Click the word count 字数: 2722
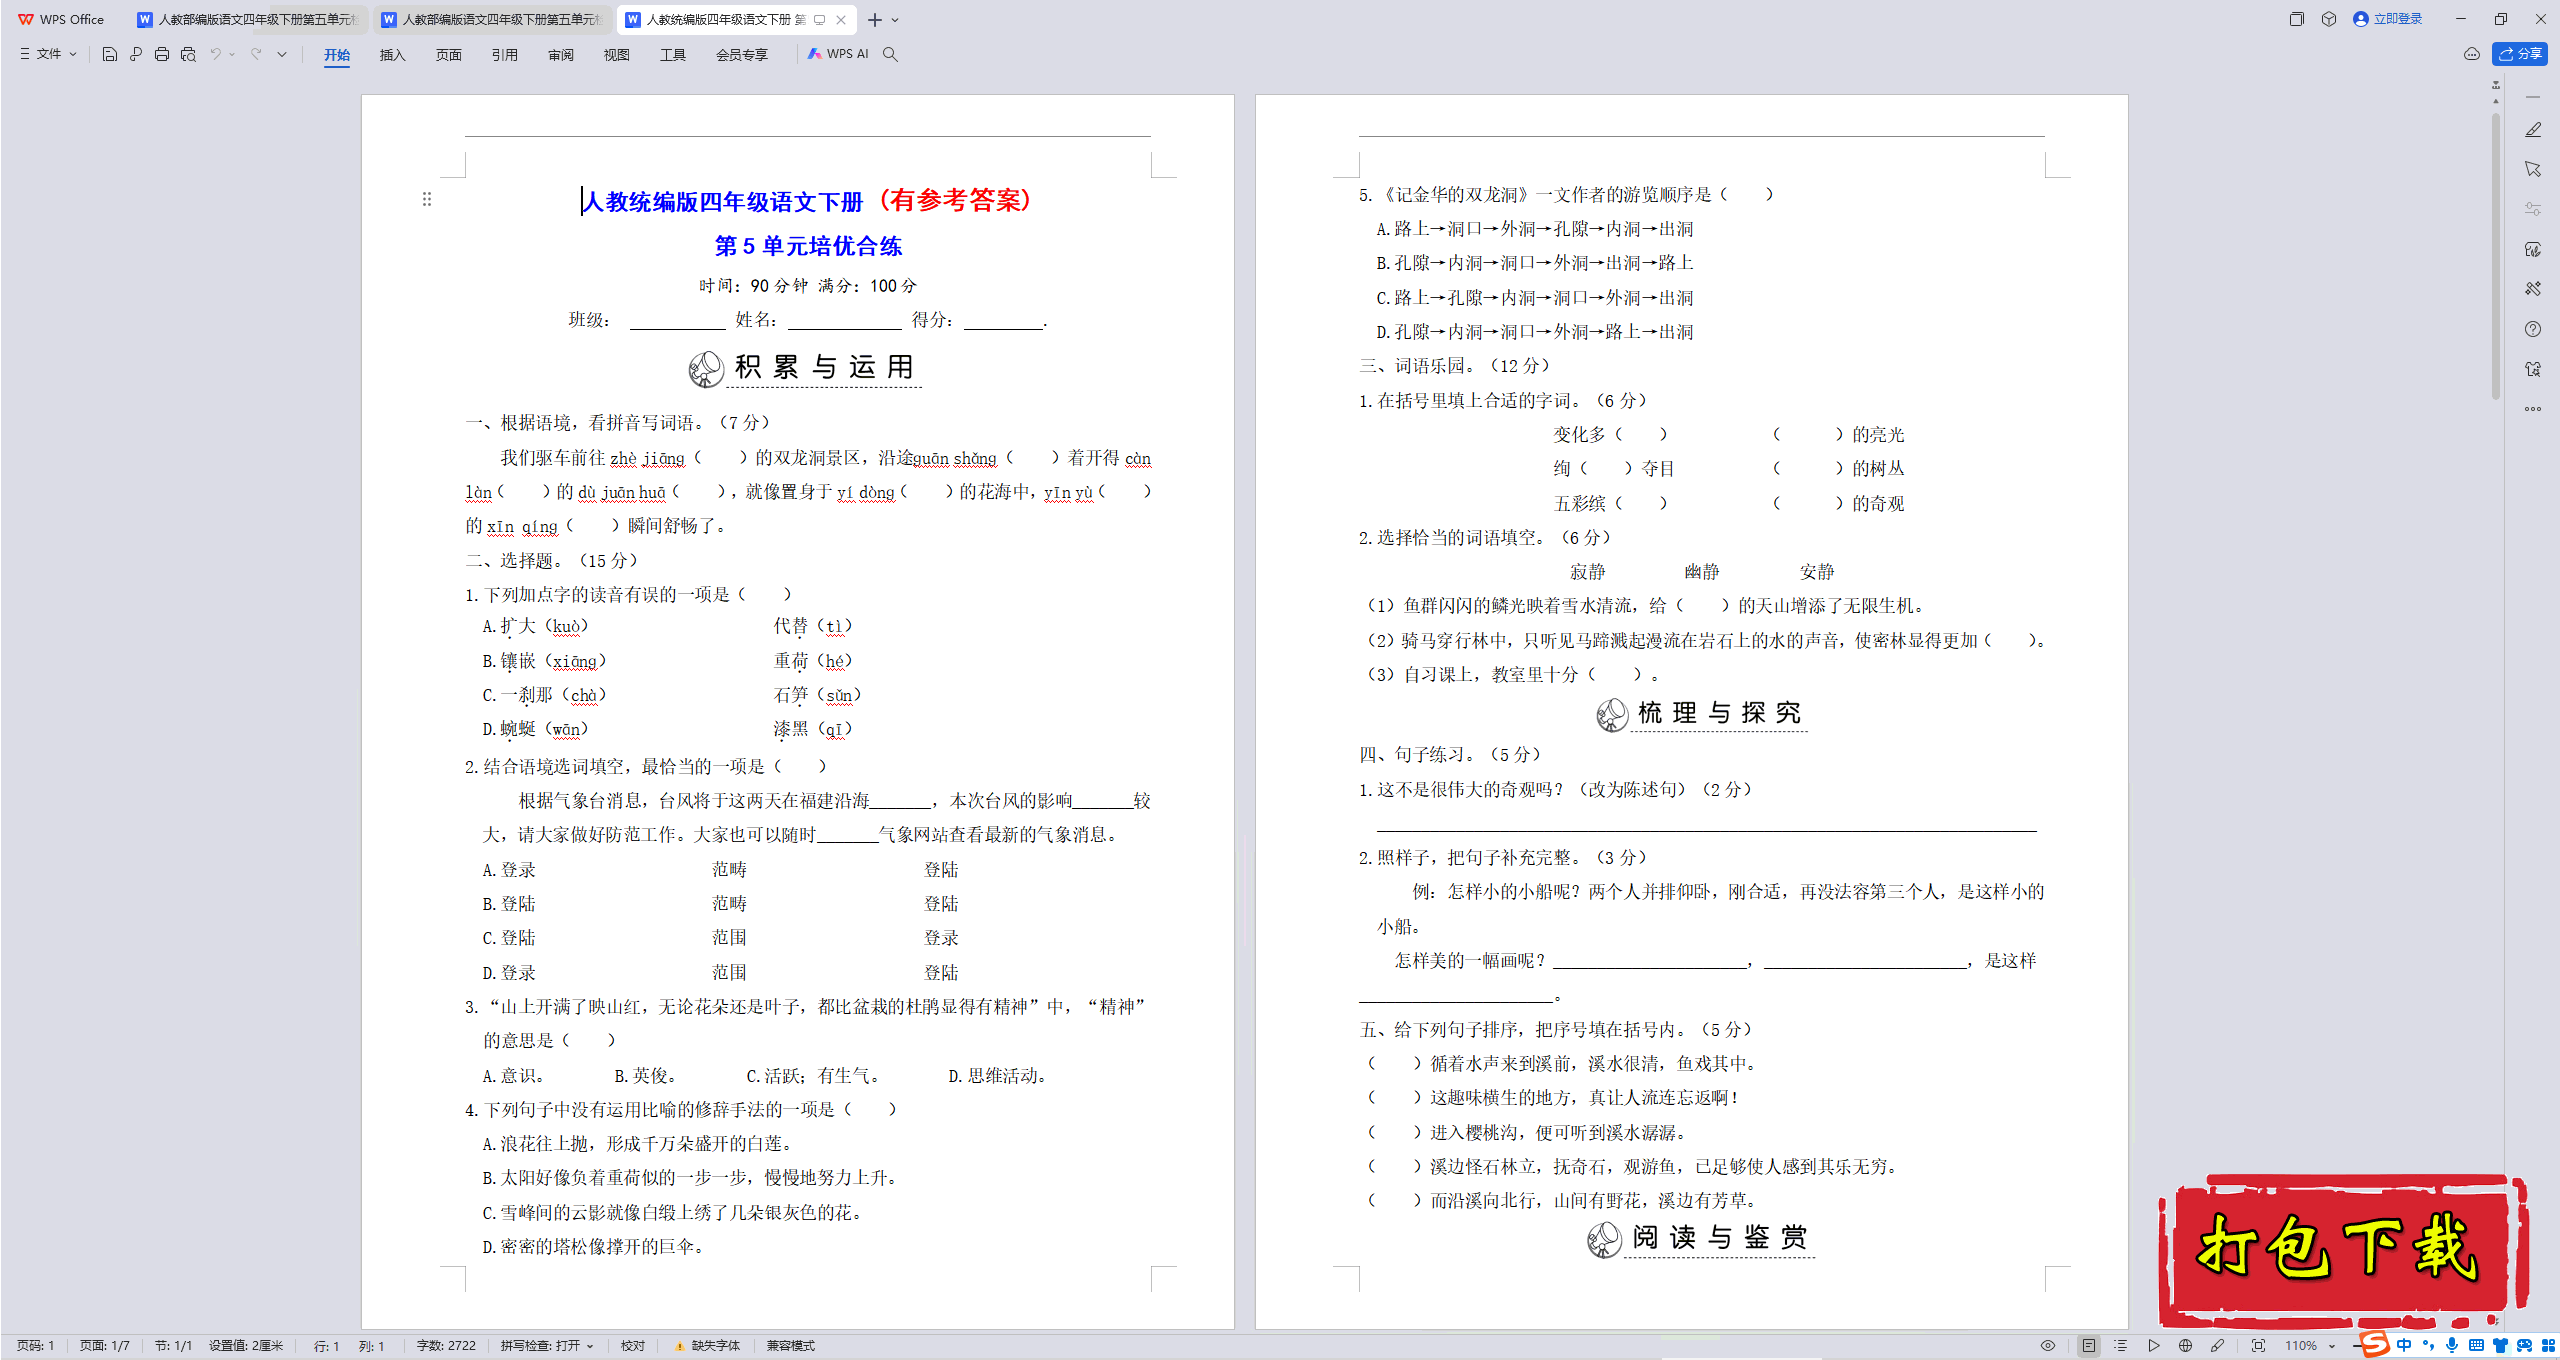This screenshot has width=2560, height=1360. 446,1346
